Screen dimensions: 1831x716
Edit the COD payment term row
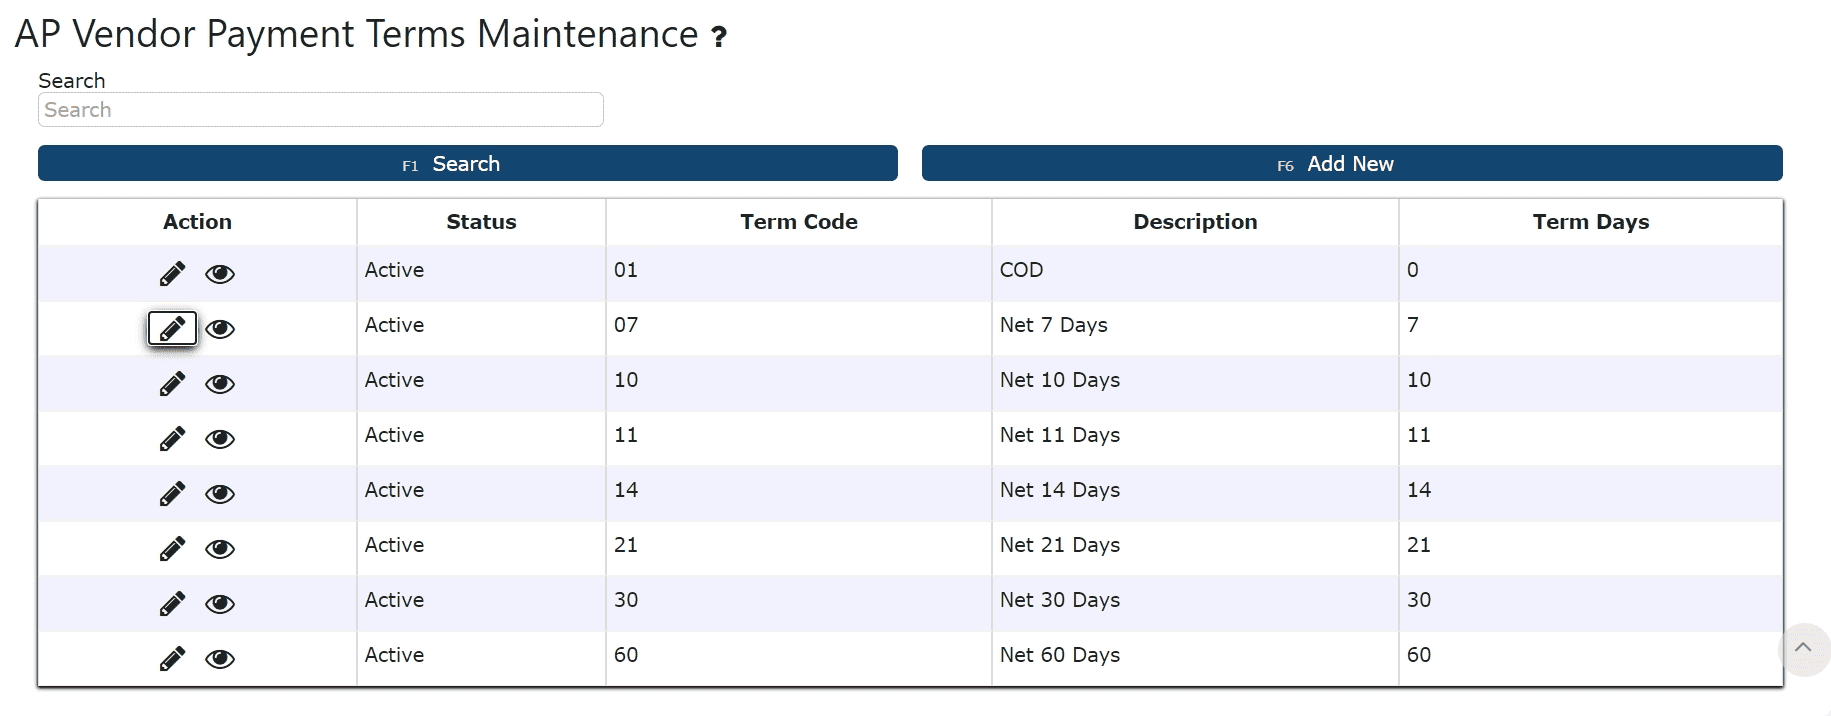tap(172, 273)
